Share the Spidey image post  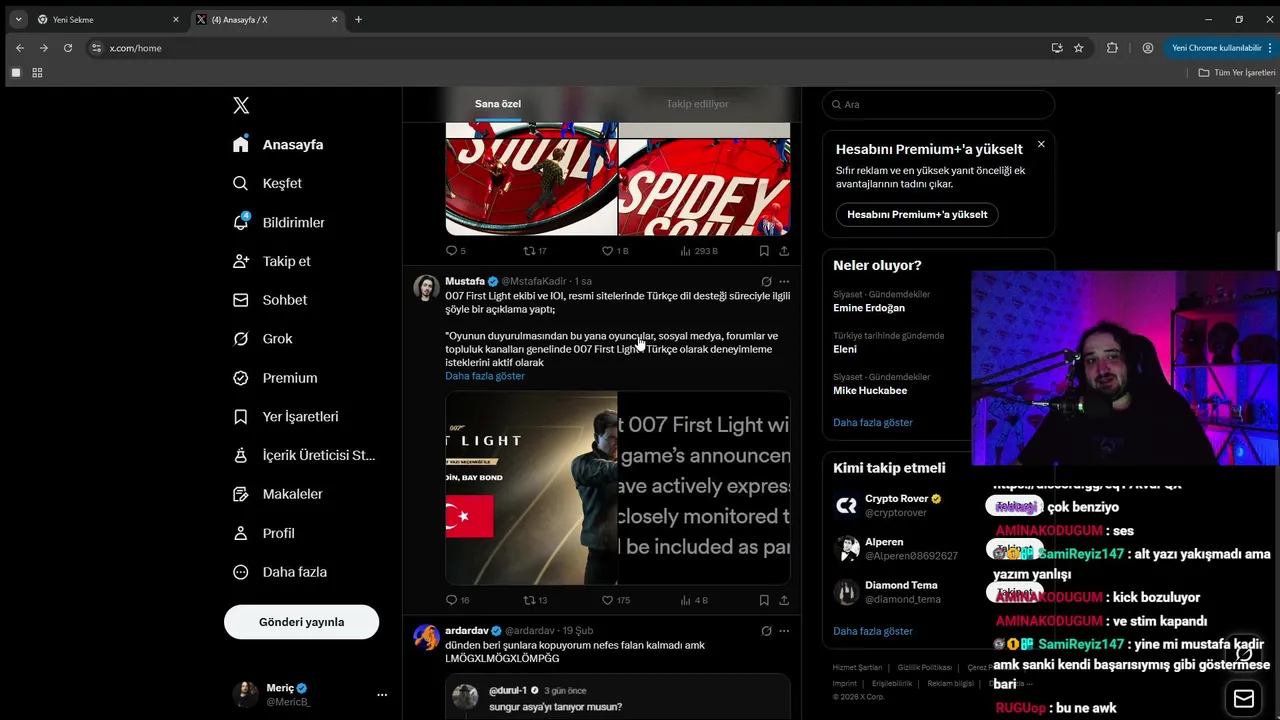point(784,251)
